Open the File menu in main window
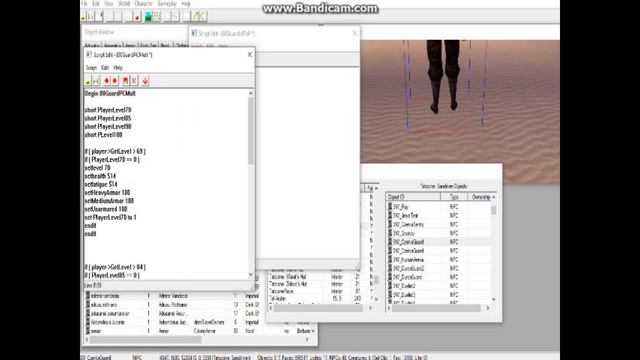 pos(84,4)
